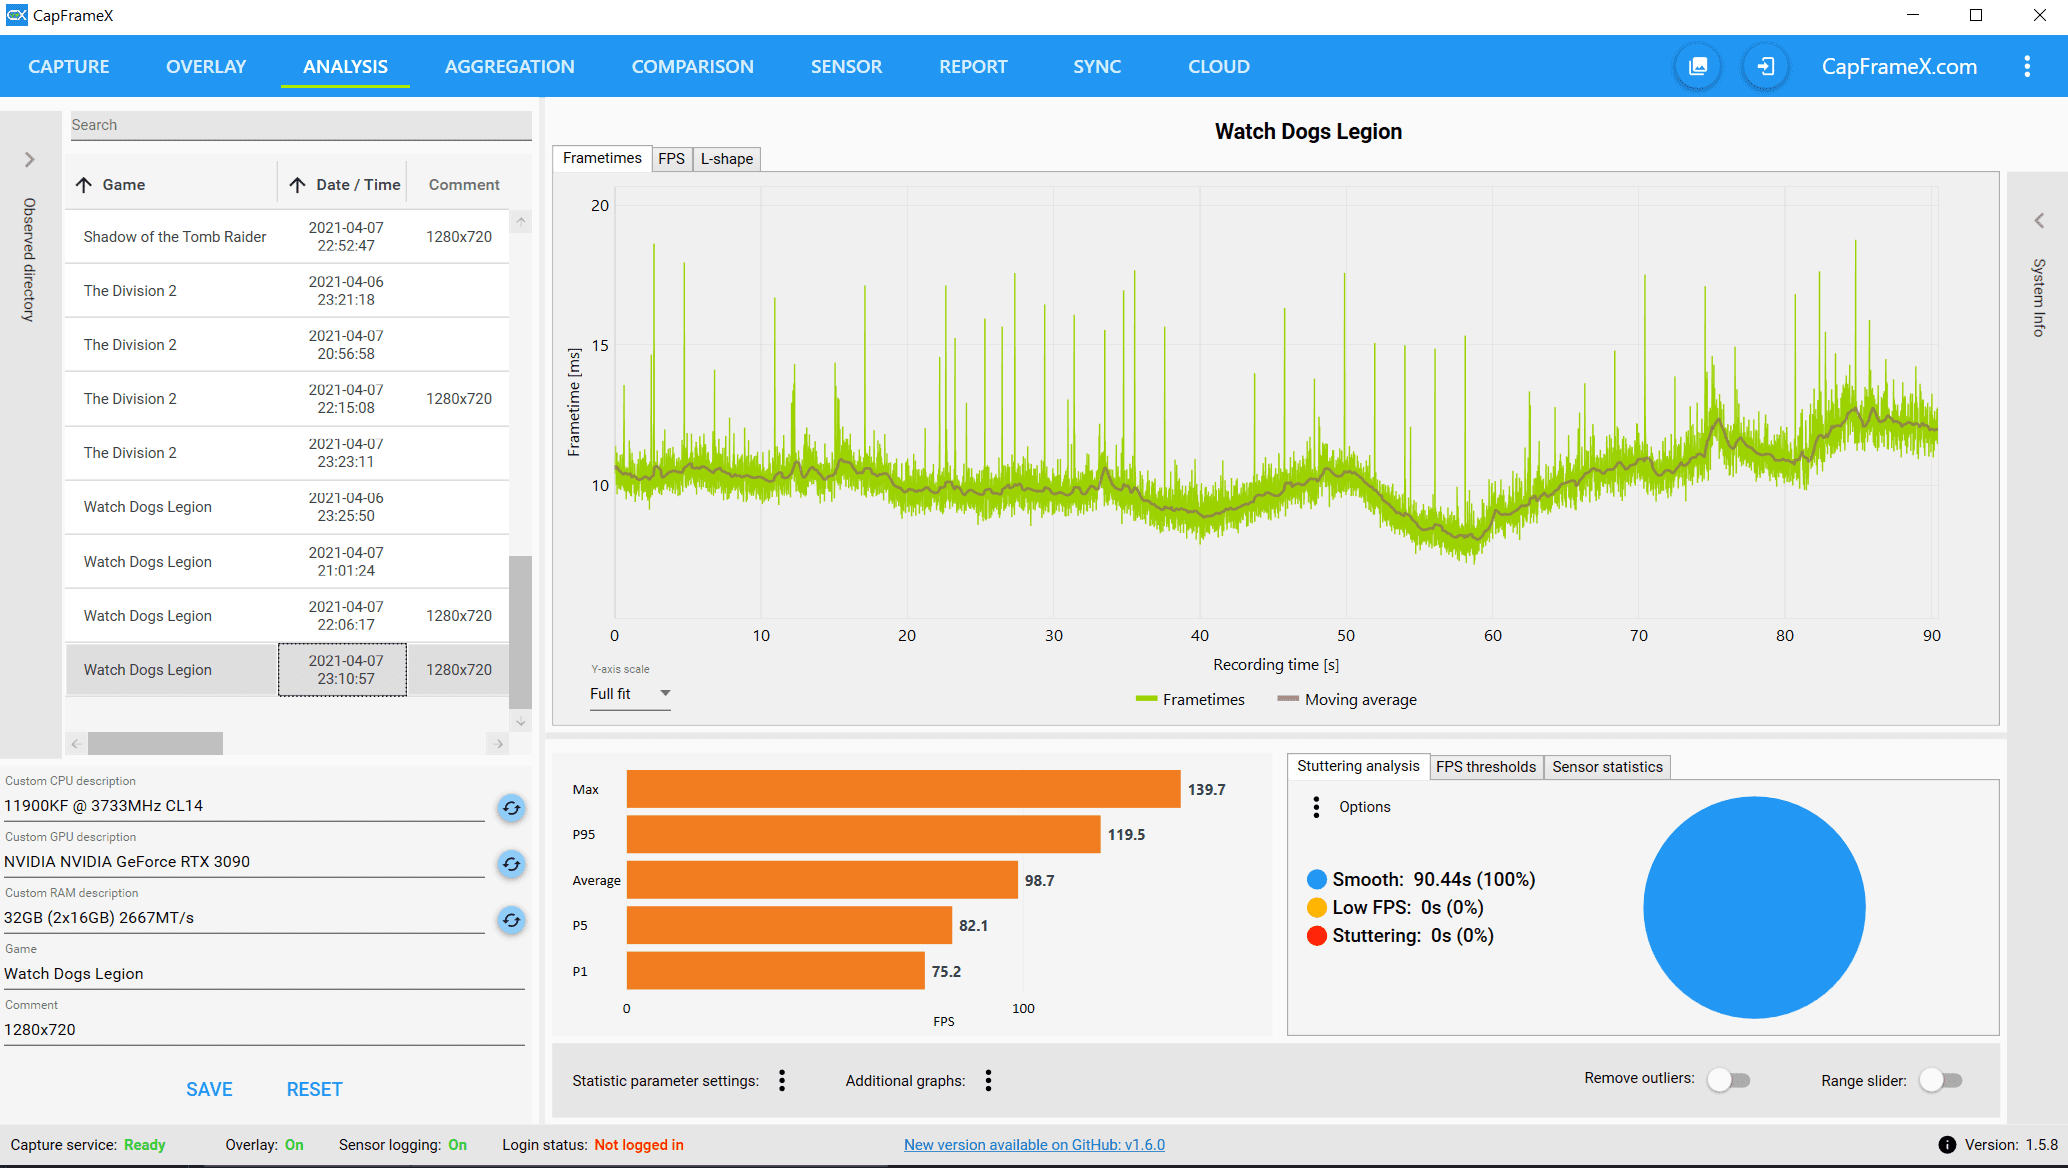Switch to the FPS thresholds tab
Image resolution: width=2068 pixels, height=1168 pixels.
[1485, 767]
